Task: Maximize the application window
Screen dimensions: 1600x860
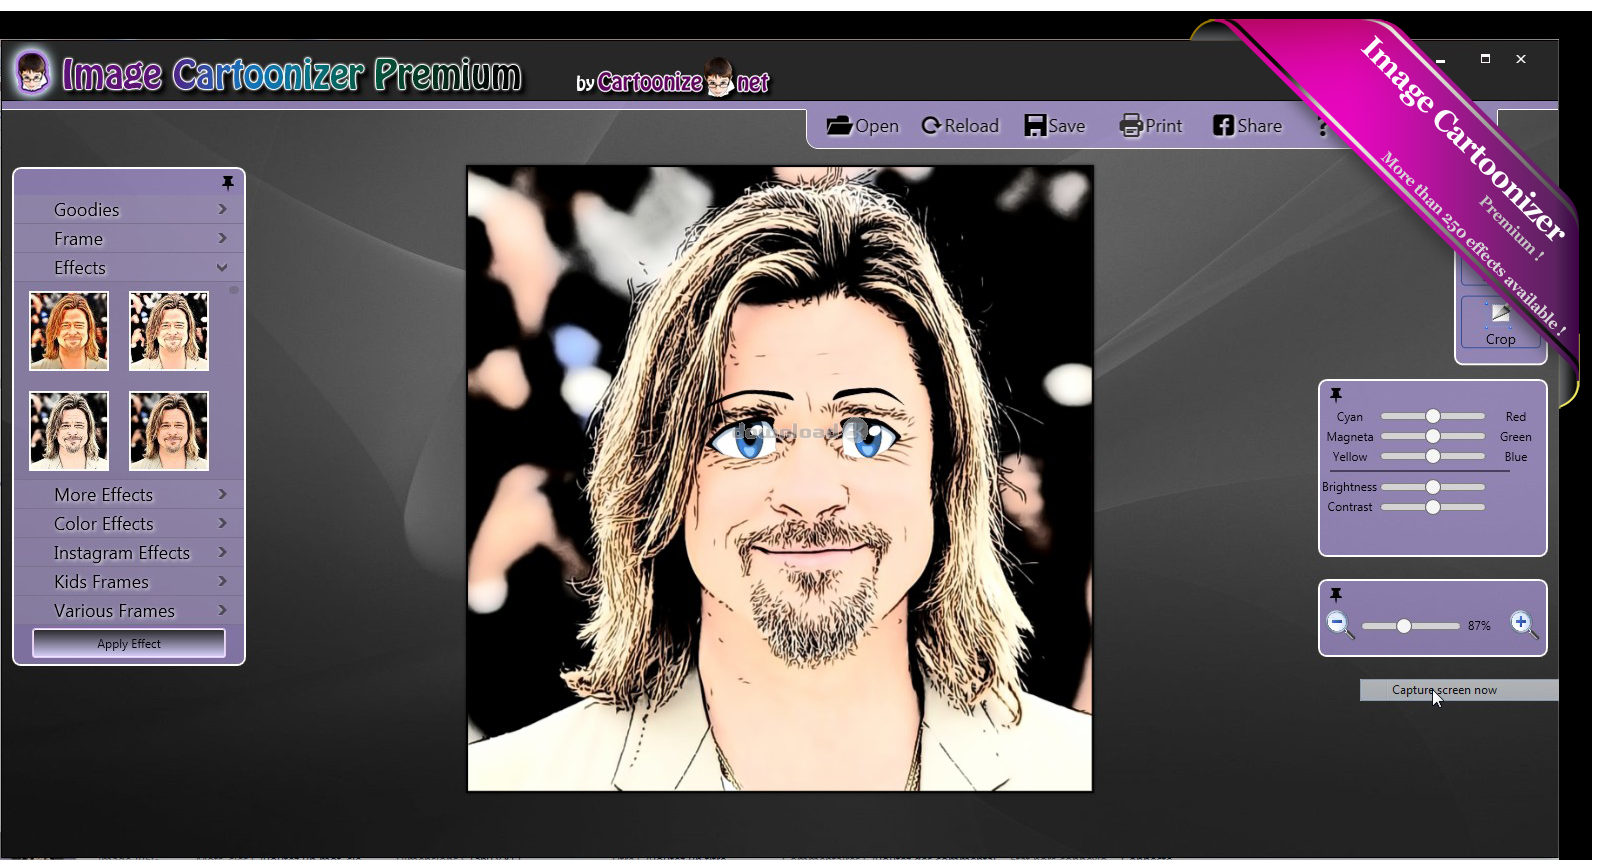Action: tap(1485, 59)
